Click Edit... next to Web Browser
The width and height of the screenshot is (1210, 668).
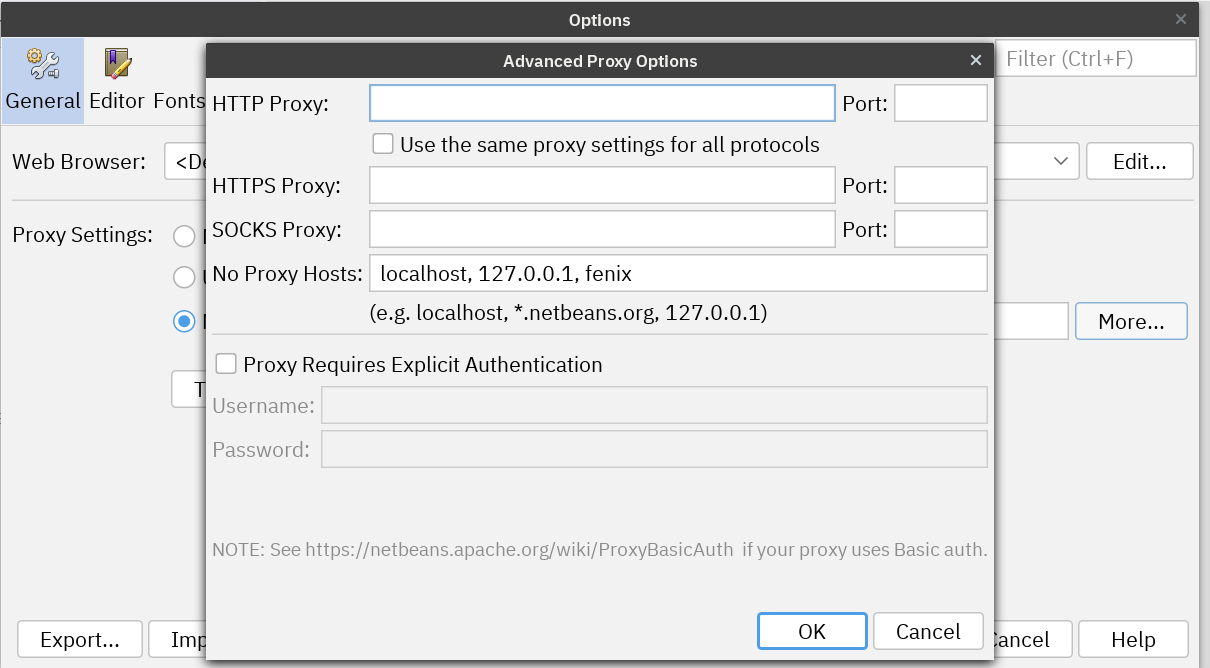(1139, 161)
